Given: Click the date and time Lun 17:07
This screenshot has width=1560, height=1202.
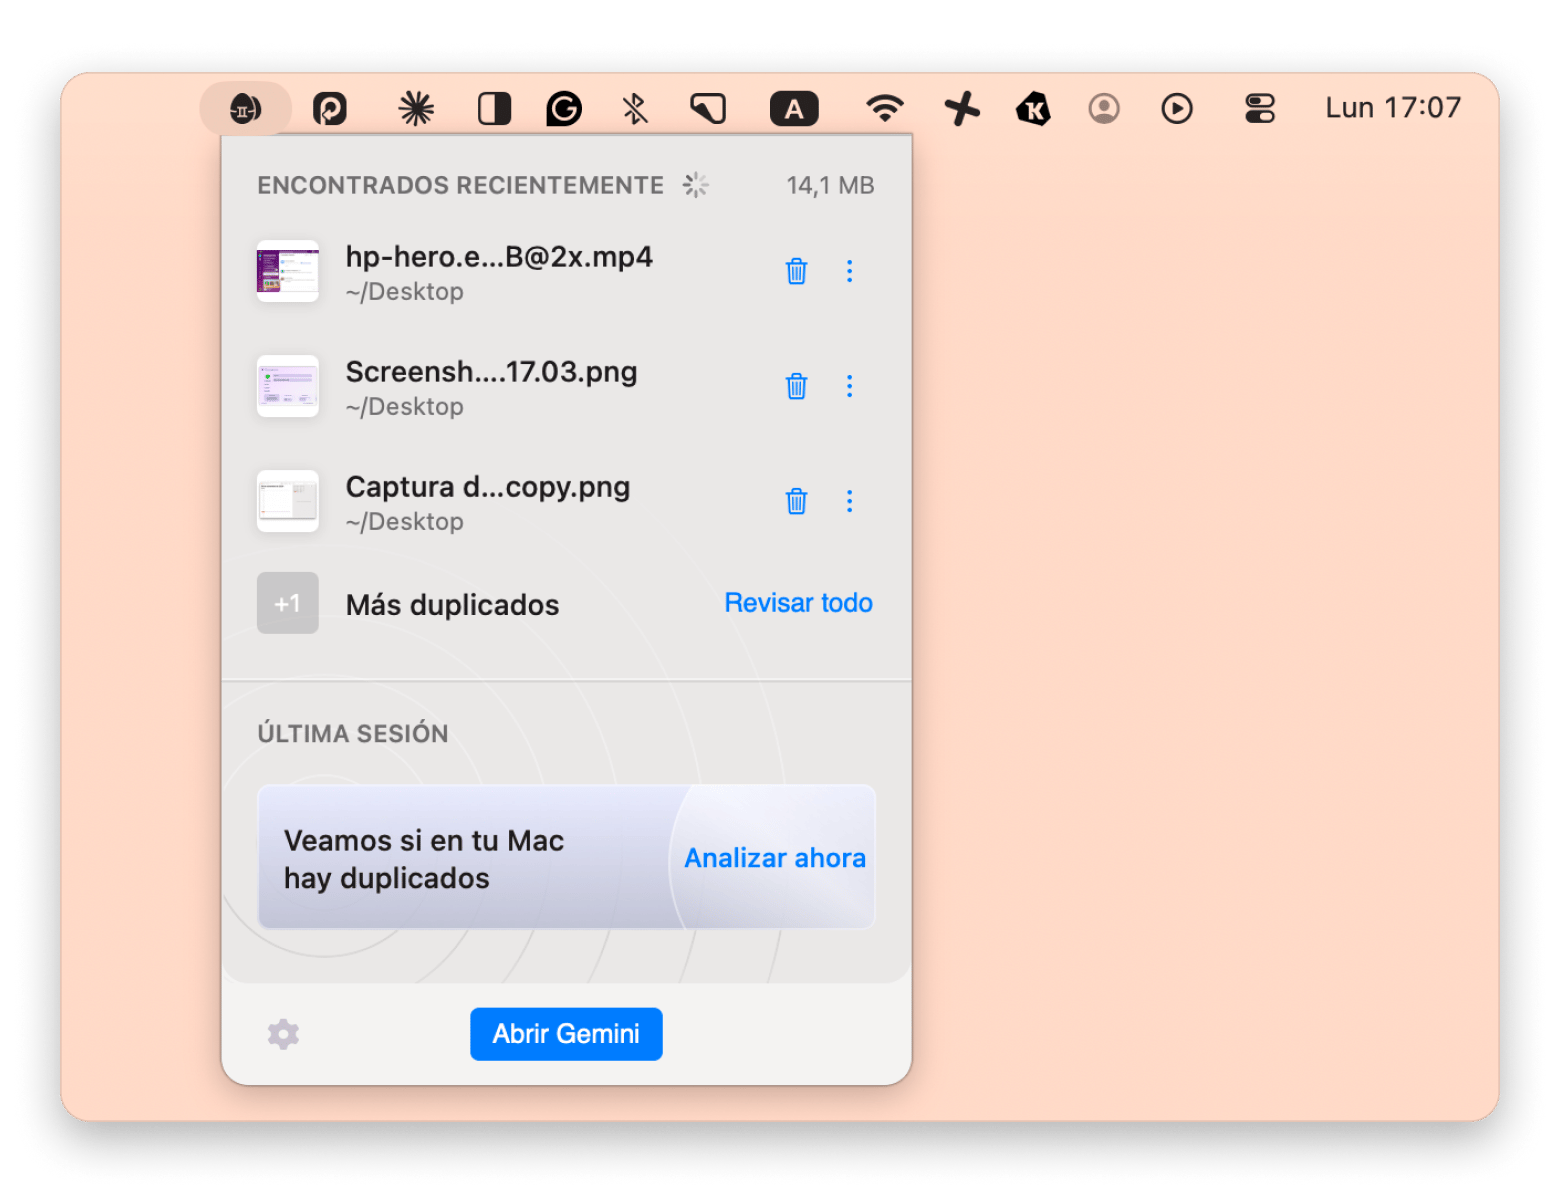Looking at the screenshot, I should 1393,108.
